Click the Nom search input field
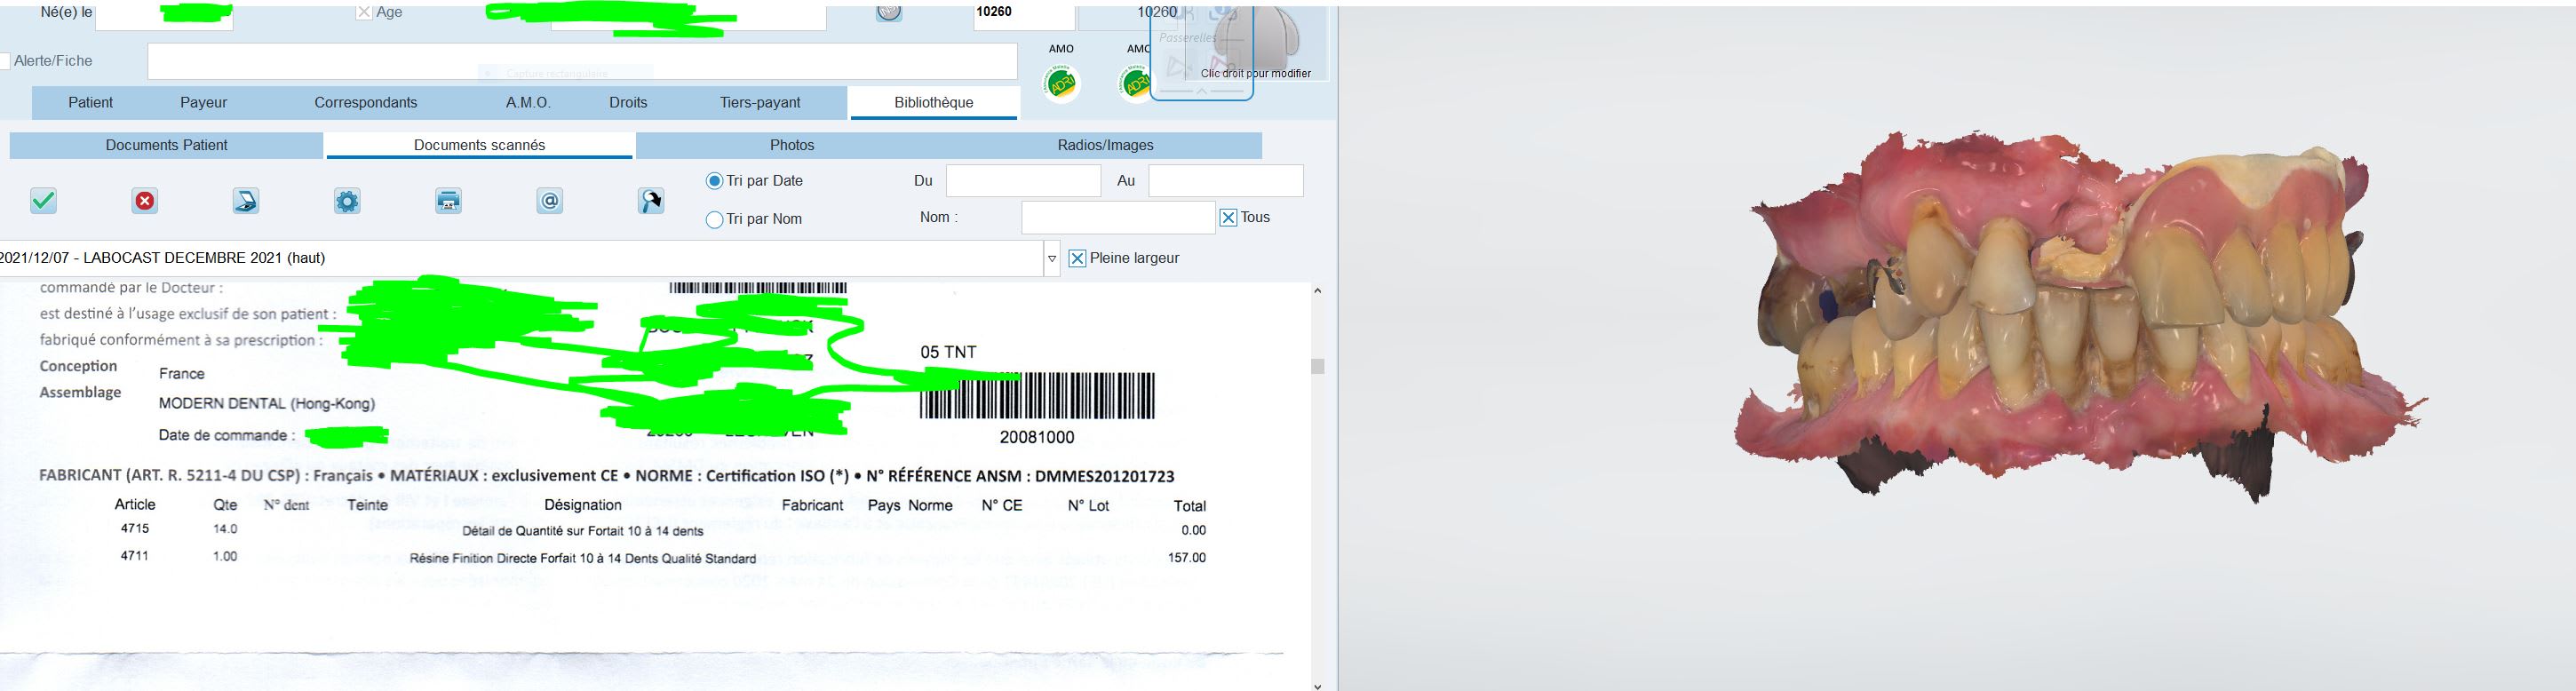The height and width of the screenshot is (691, 2576). (1117, 218)
